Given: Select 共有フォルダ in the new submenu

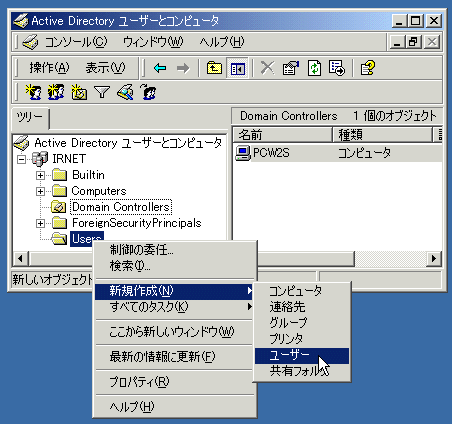Looking at the screenshot, I should (302, 371).
